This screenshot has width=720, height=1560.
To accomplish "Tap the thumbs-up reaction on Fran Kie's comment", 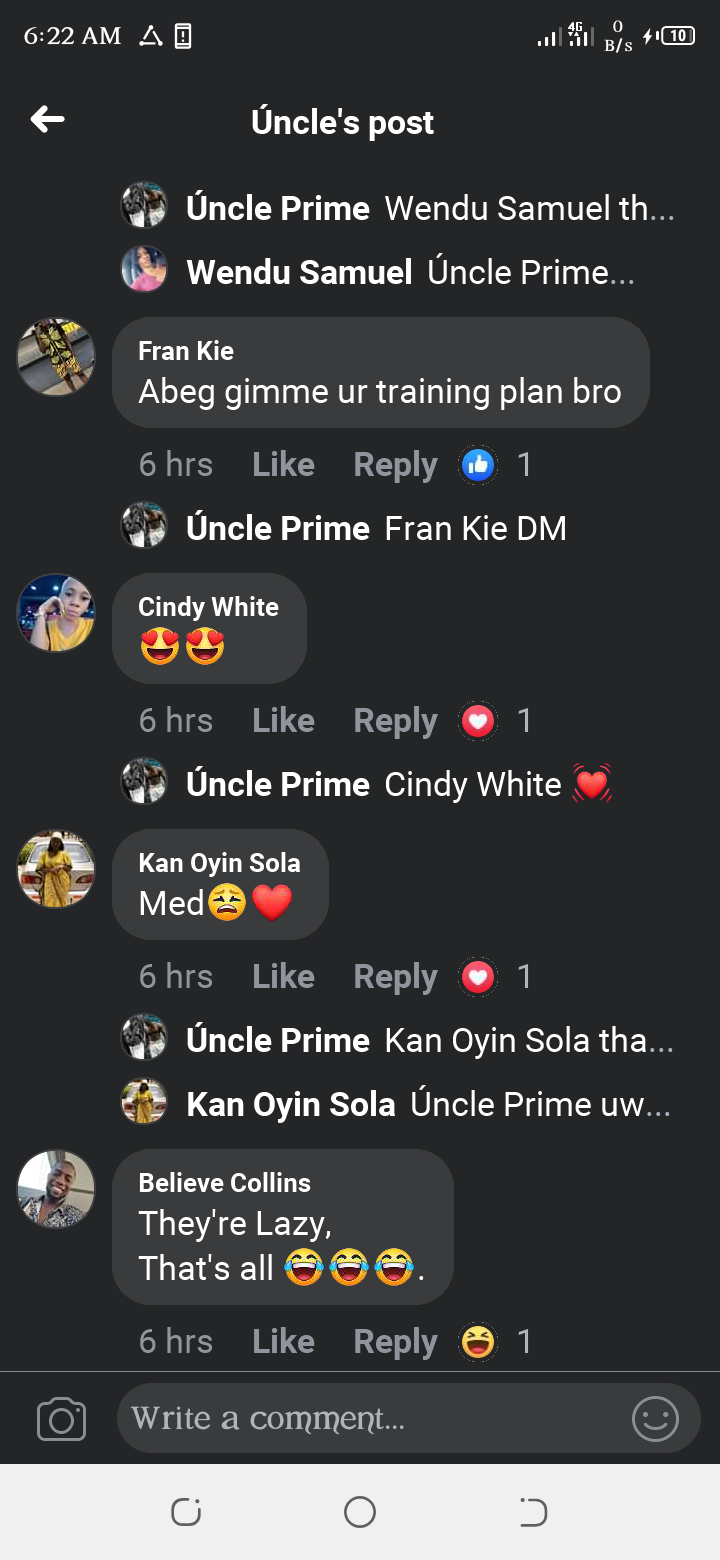I will point(478,465).
